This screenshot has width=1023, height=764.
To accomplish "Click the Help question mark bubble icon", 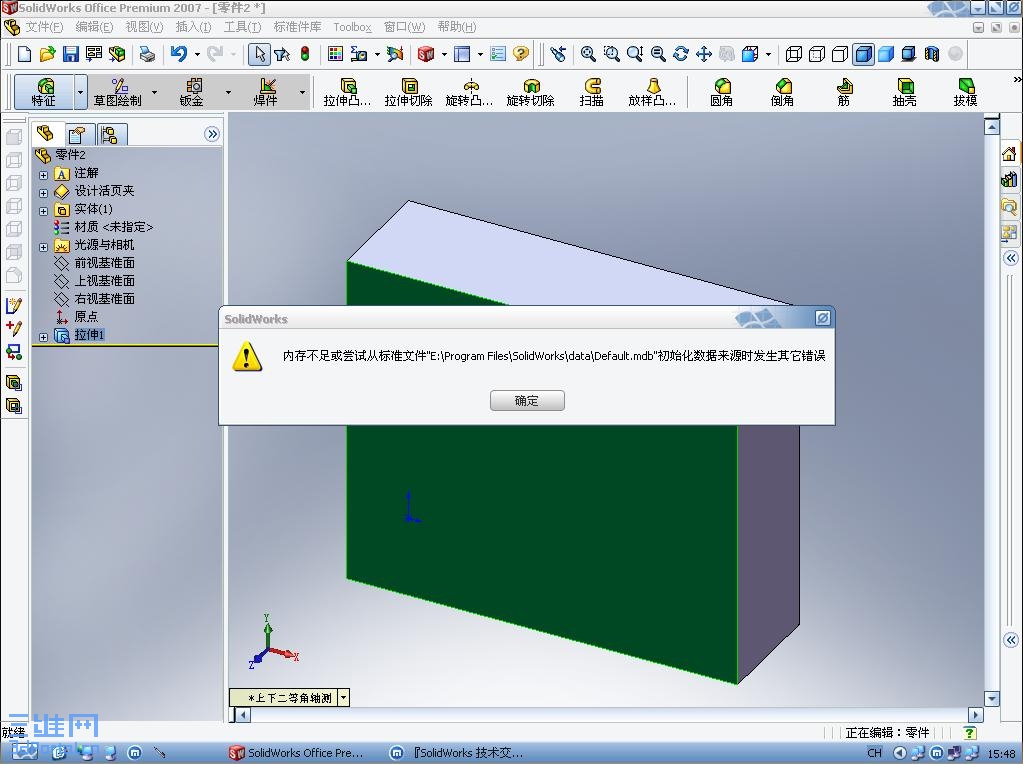I will coord(521,54).
